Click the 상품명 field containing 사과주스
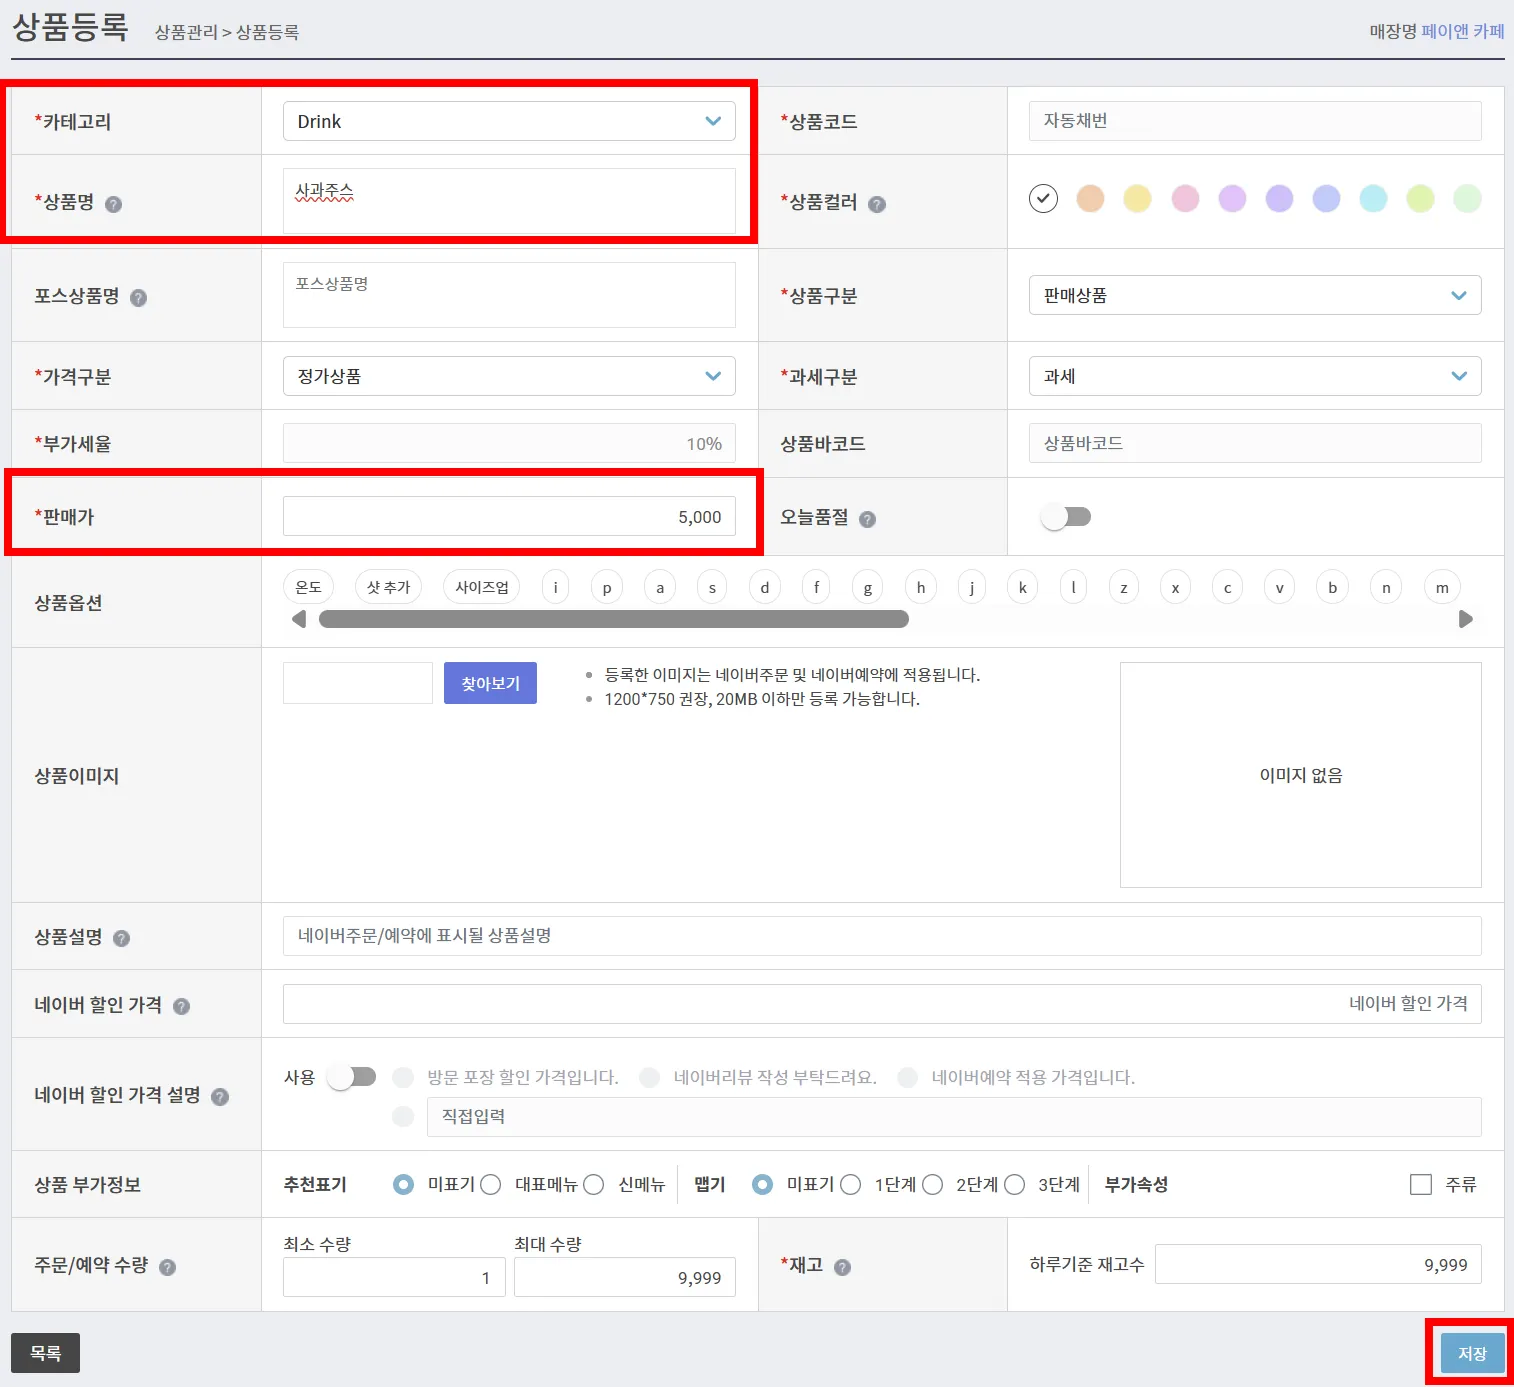The width and height of the screenshot is (1514, 1387). pyautogui.click(x=509, y=201)
